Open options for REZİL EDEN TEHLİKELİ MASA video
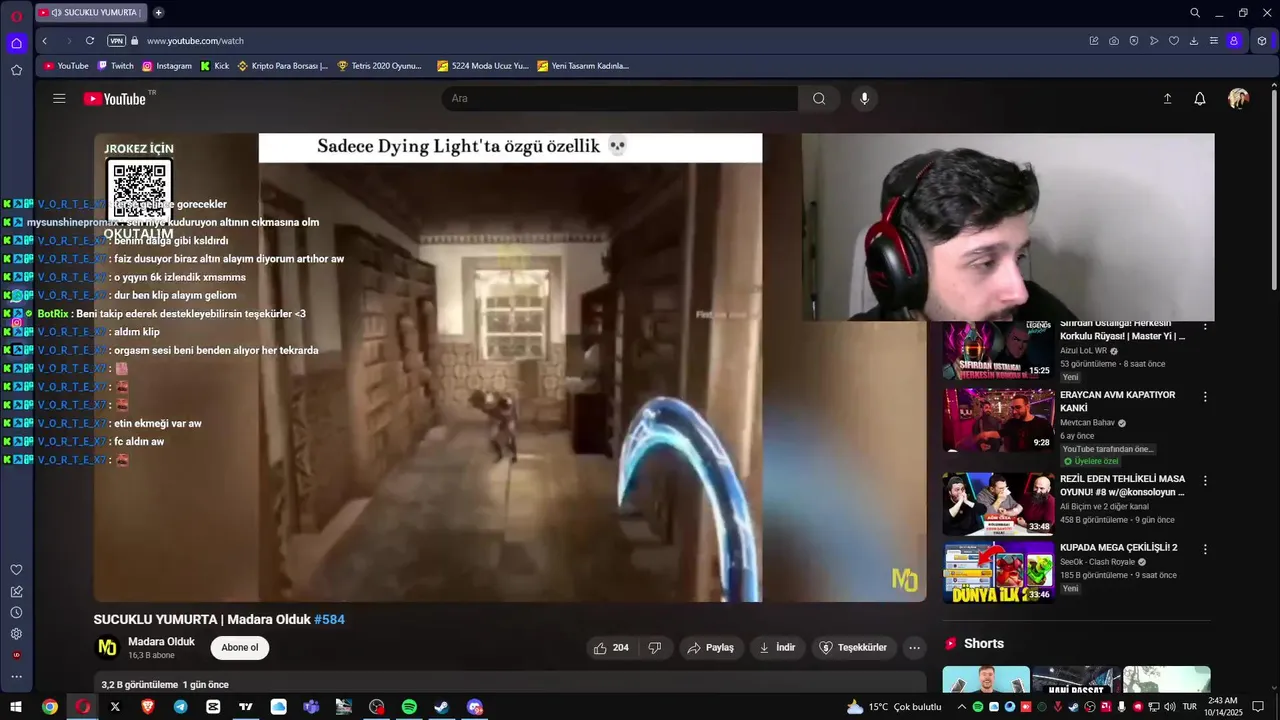This screenshot has width=1280, height=720. click(1205, 481)
